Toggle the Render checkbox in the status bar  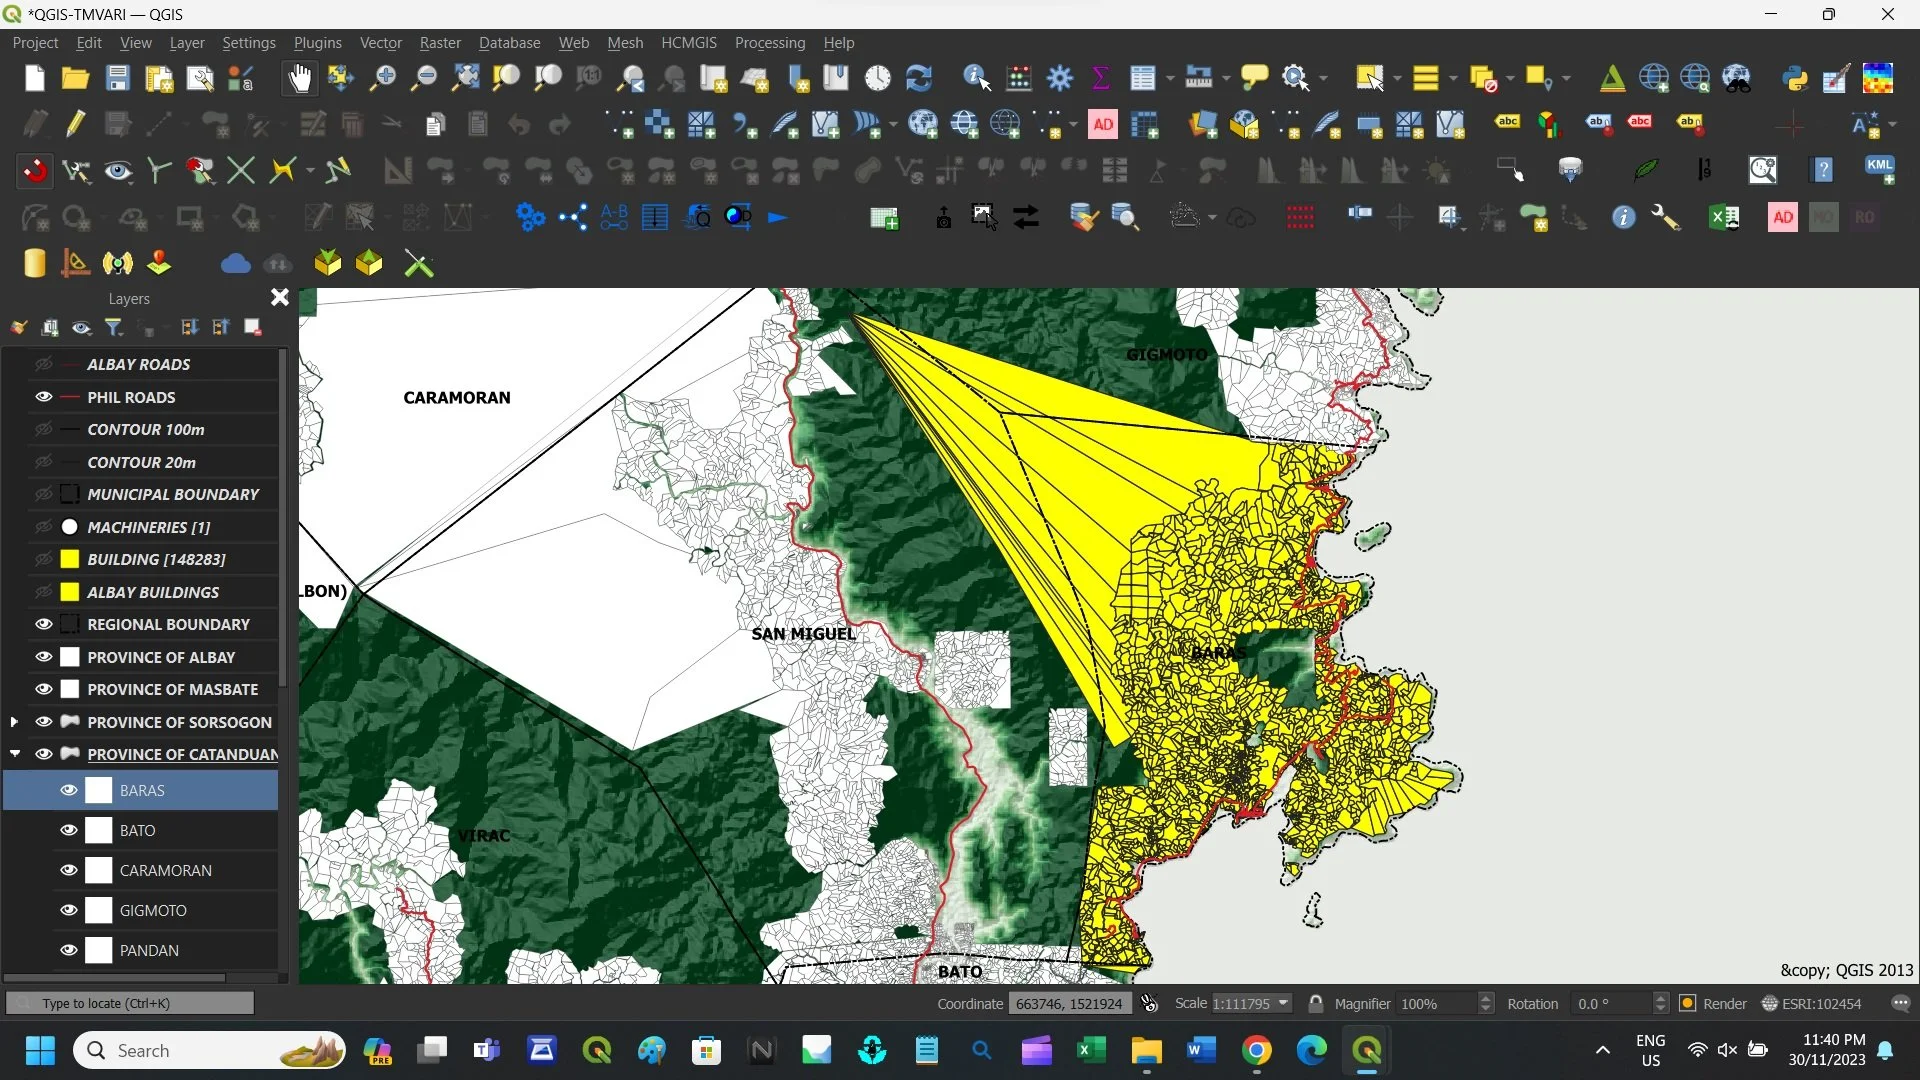point(1688,1003)
